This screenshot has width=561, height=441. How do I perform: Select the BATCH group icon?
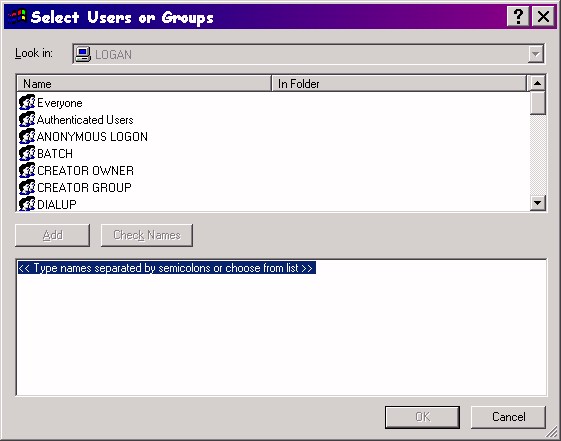[x=27, y=153]
